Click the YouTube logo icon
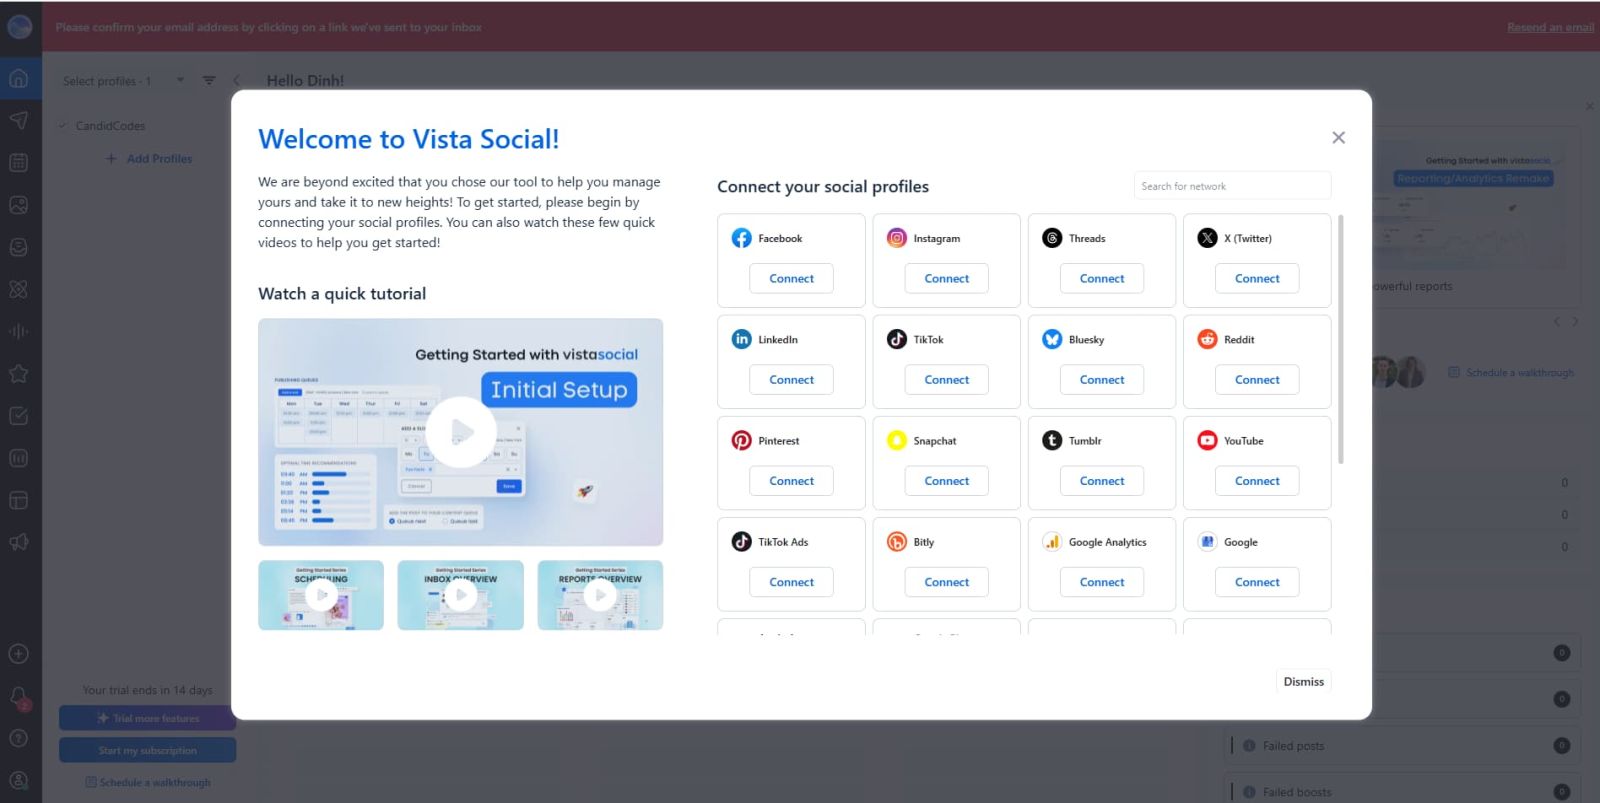 pyautogui.click(x=1207, y=440)
